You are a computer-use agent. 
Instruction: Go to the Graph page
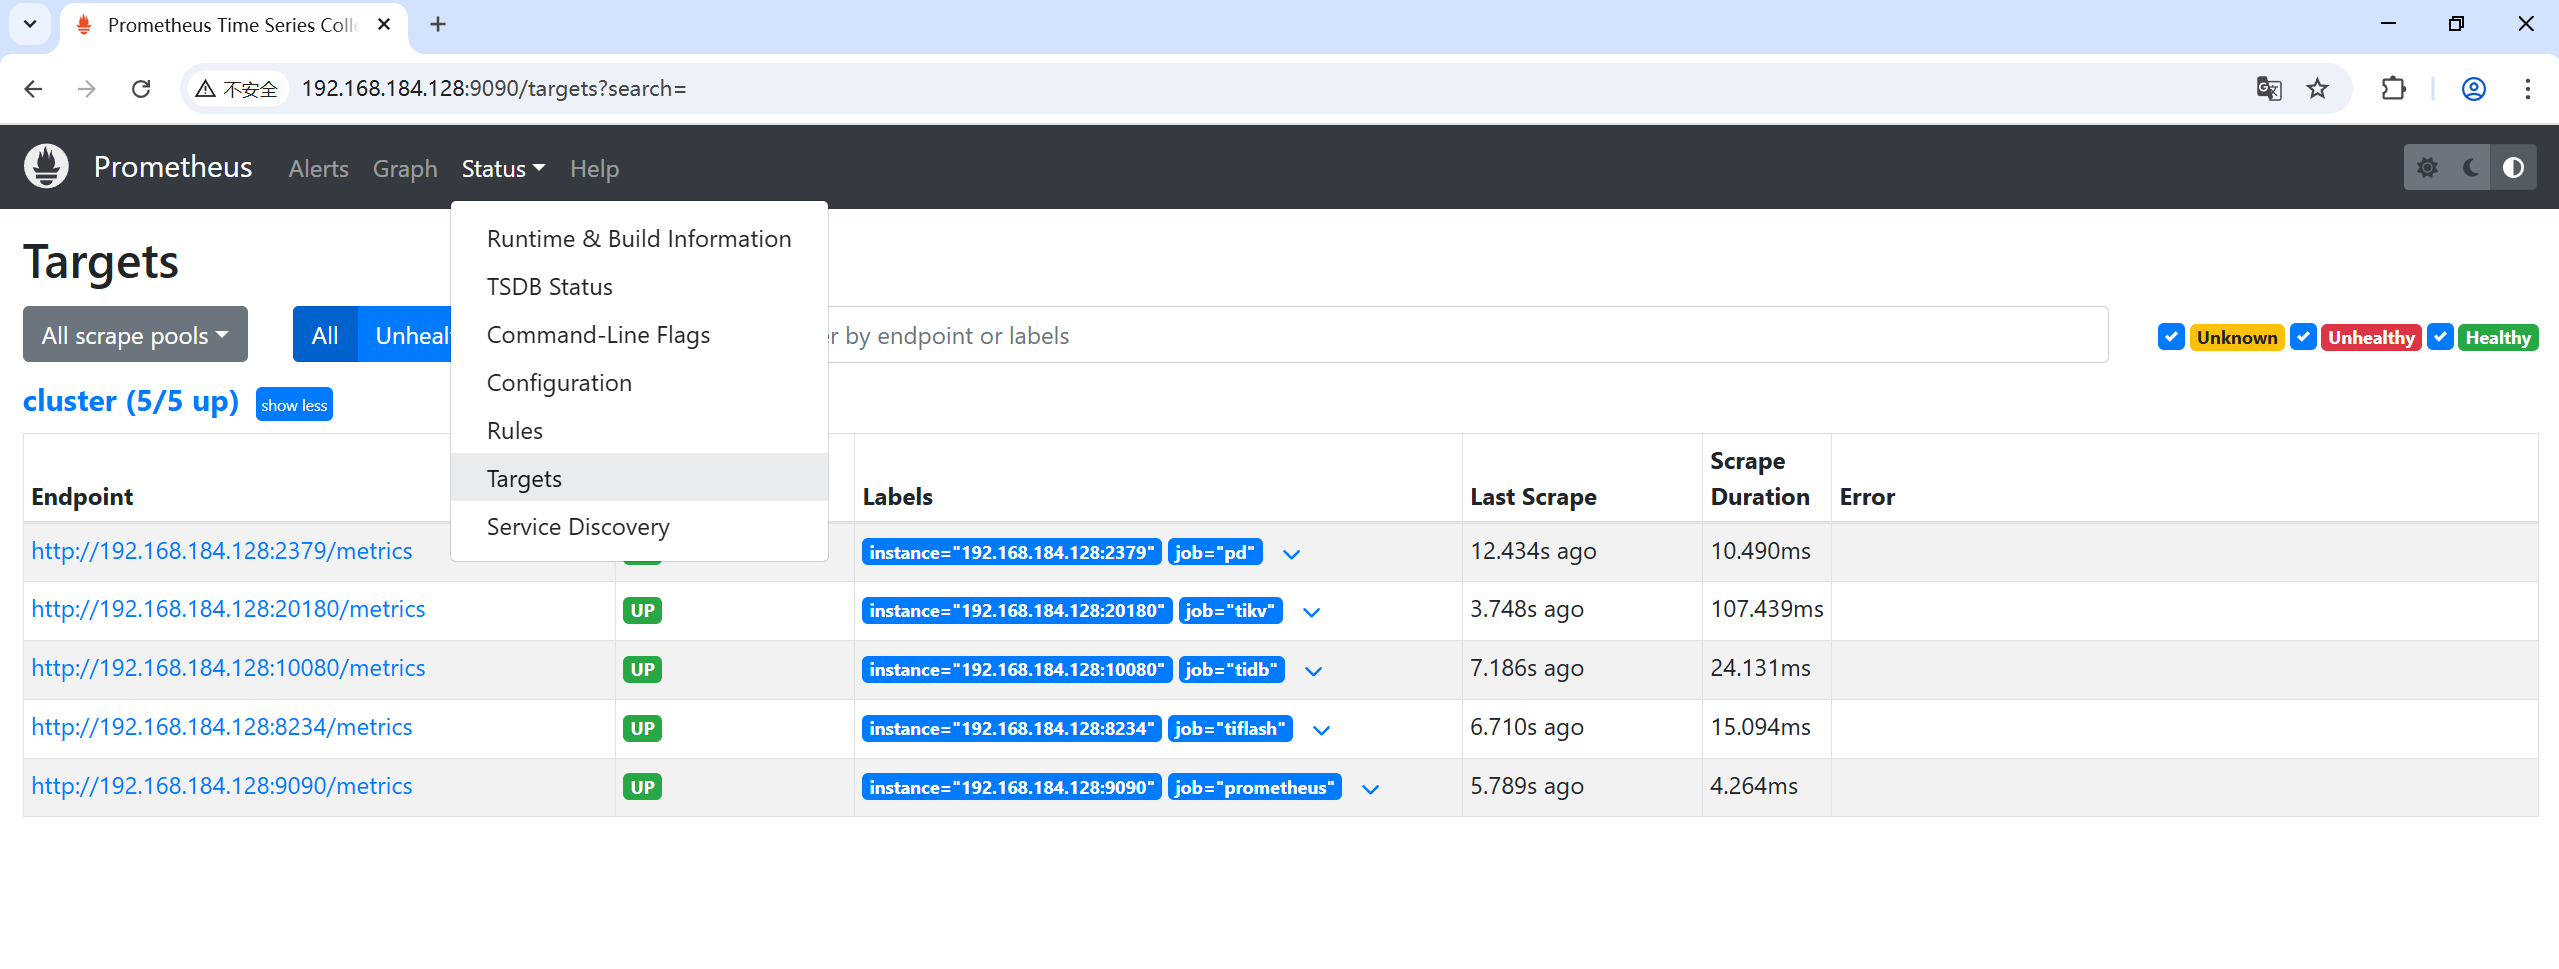point(405,169)
